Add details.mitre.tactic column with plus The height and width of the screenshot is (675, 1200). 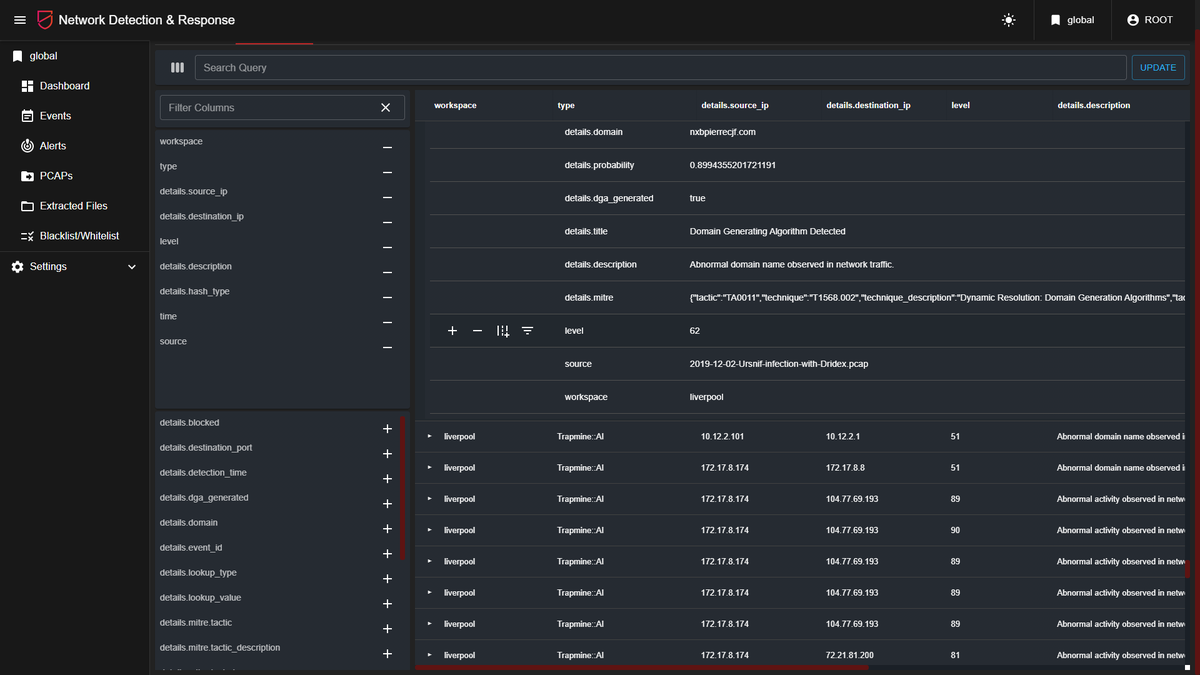pos(387,629)
